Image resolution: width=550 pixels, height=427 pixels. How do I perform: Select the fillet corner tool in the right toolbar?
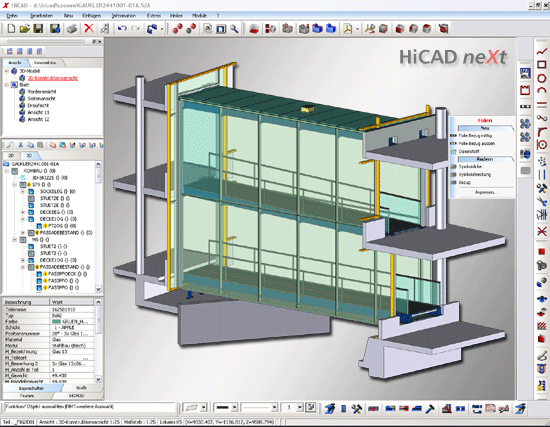coord(542,132)
